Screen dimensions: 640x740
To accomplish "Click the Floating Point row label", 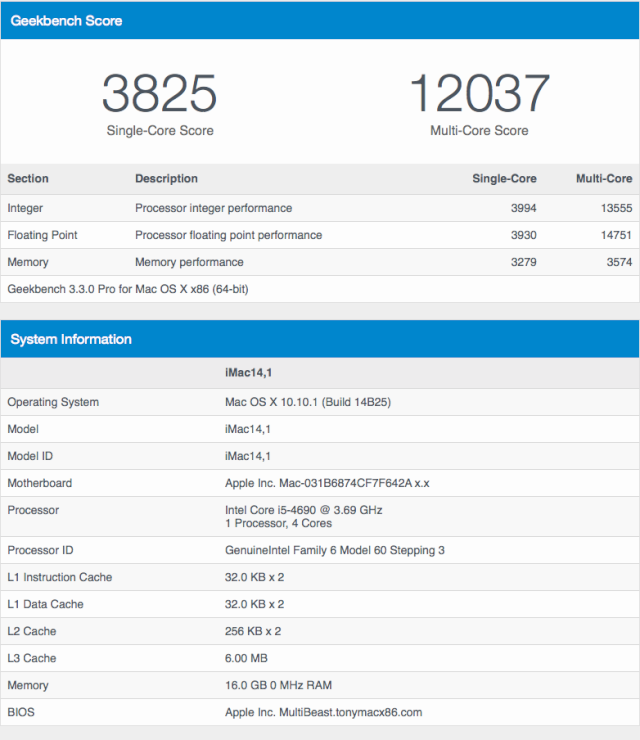I will coord(42,235).
